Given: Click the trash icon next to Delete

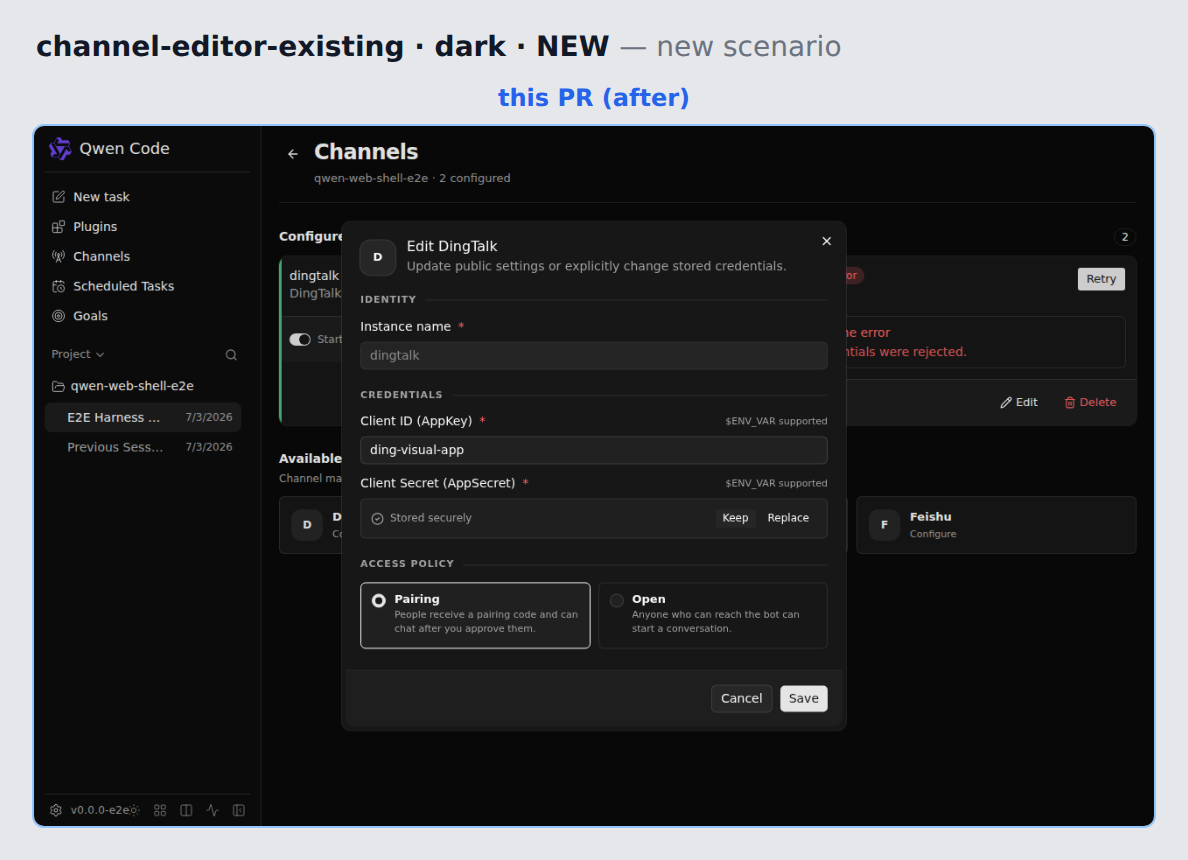Looking at the screenshot, I should pos(1070,402).
